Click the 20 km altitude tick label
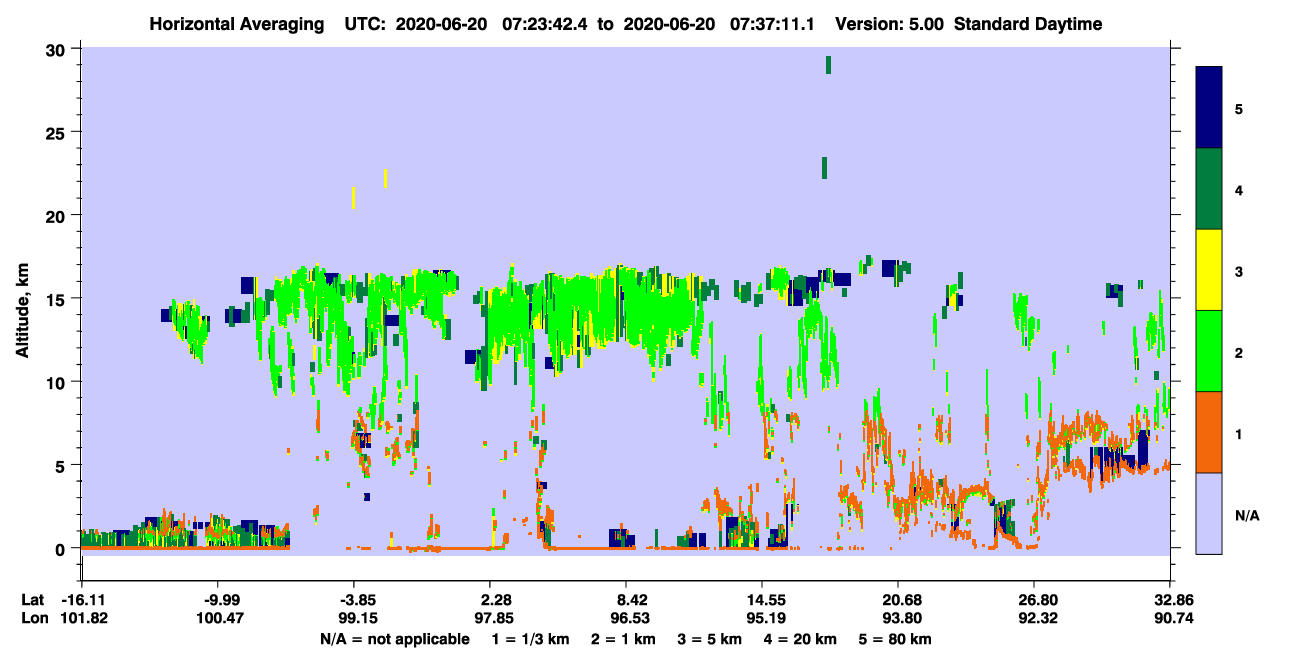 [x=58, y=216]
